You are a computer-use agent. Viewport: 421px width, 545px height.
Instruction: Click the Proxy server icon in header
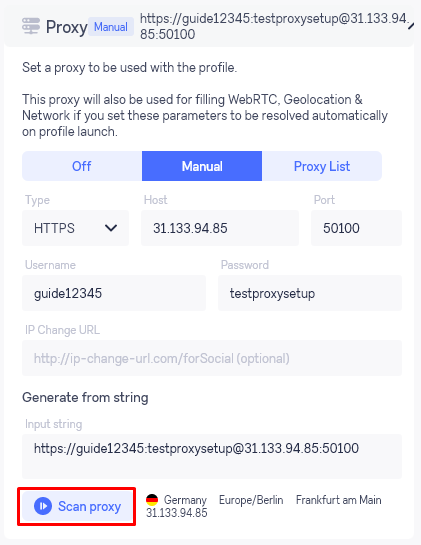click(31, 26)
